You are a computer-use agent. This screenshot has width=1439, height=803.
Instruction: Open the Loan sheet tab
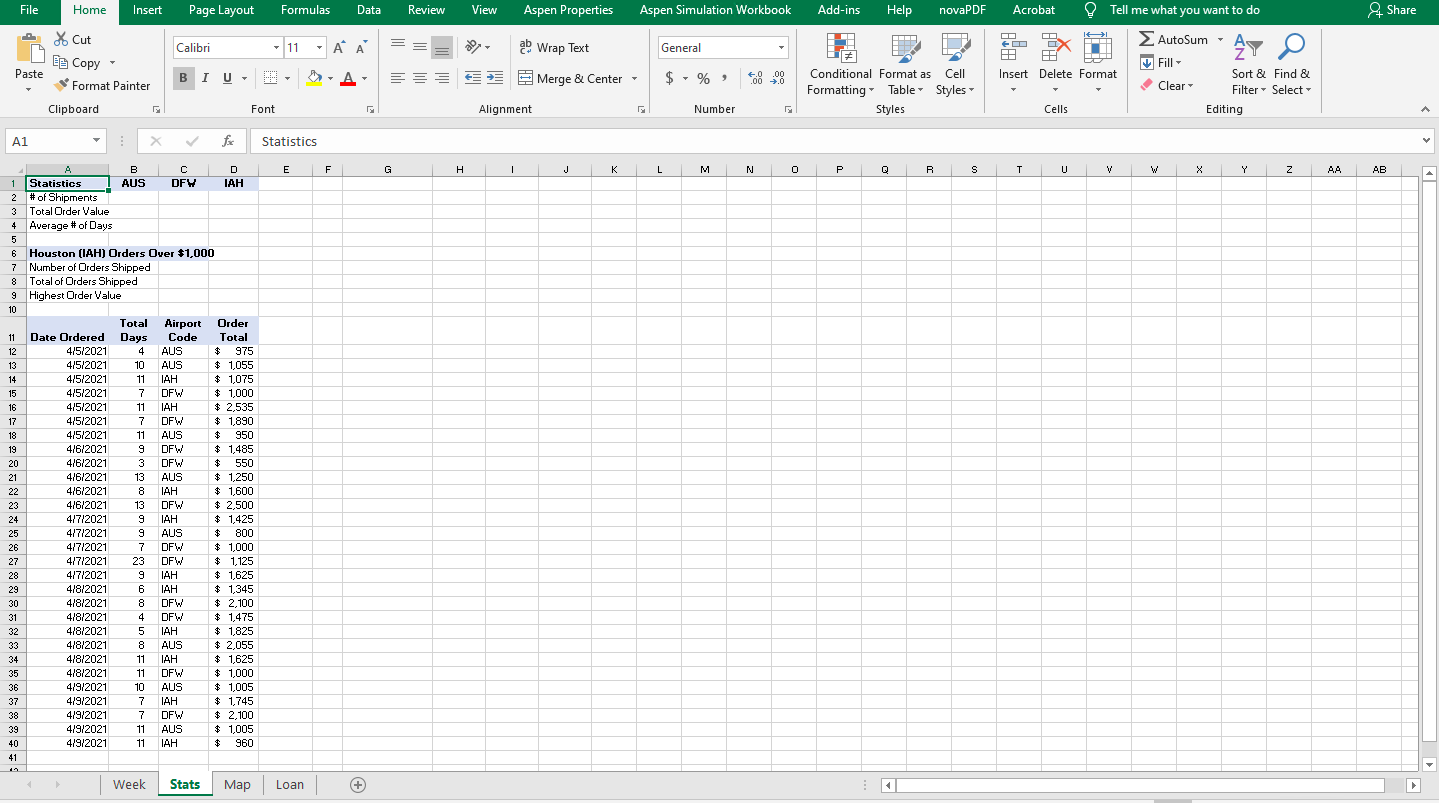tap(289, 784)
